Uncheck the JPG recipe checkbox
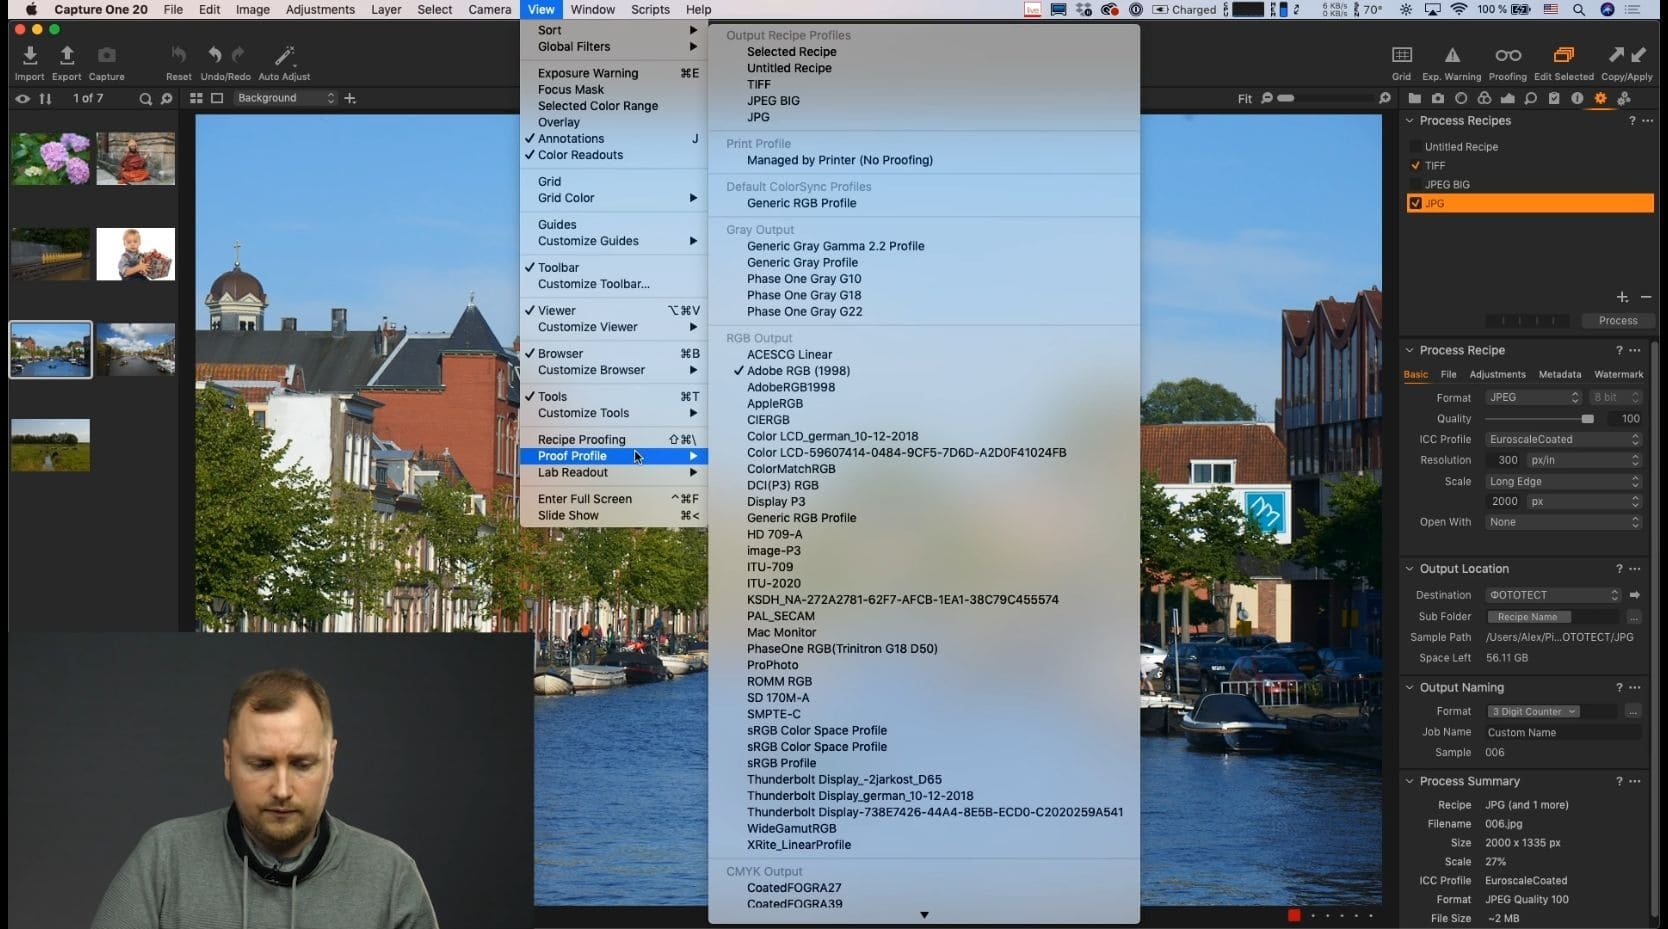Viewport: 1668px width, 929px height. click(1415, 203)
